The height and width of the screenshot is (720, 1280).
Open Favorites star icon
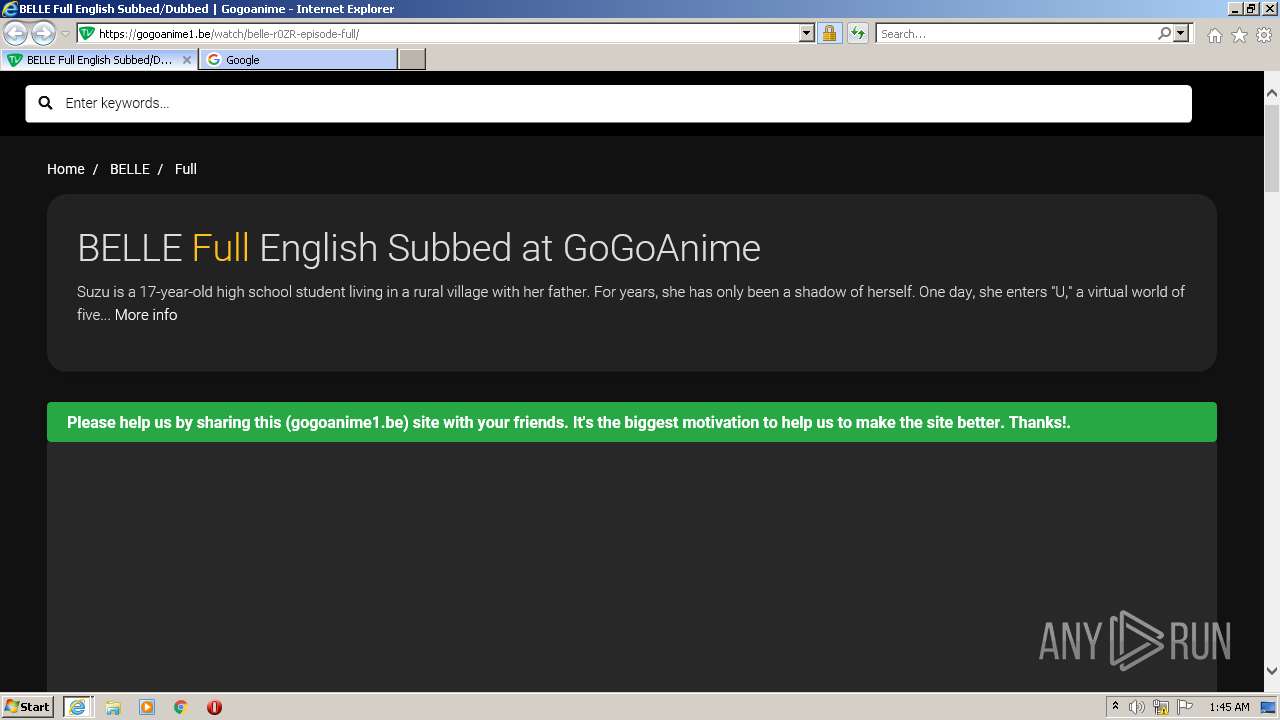click(1239, 35)
